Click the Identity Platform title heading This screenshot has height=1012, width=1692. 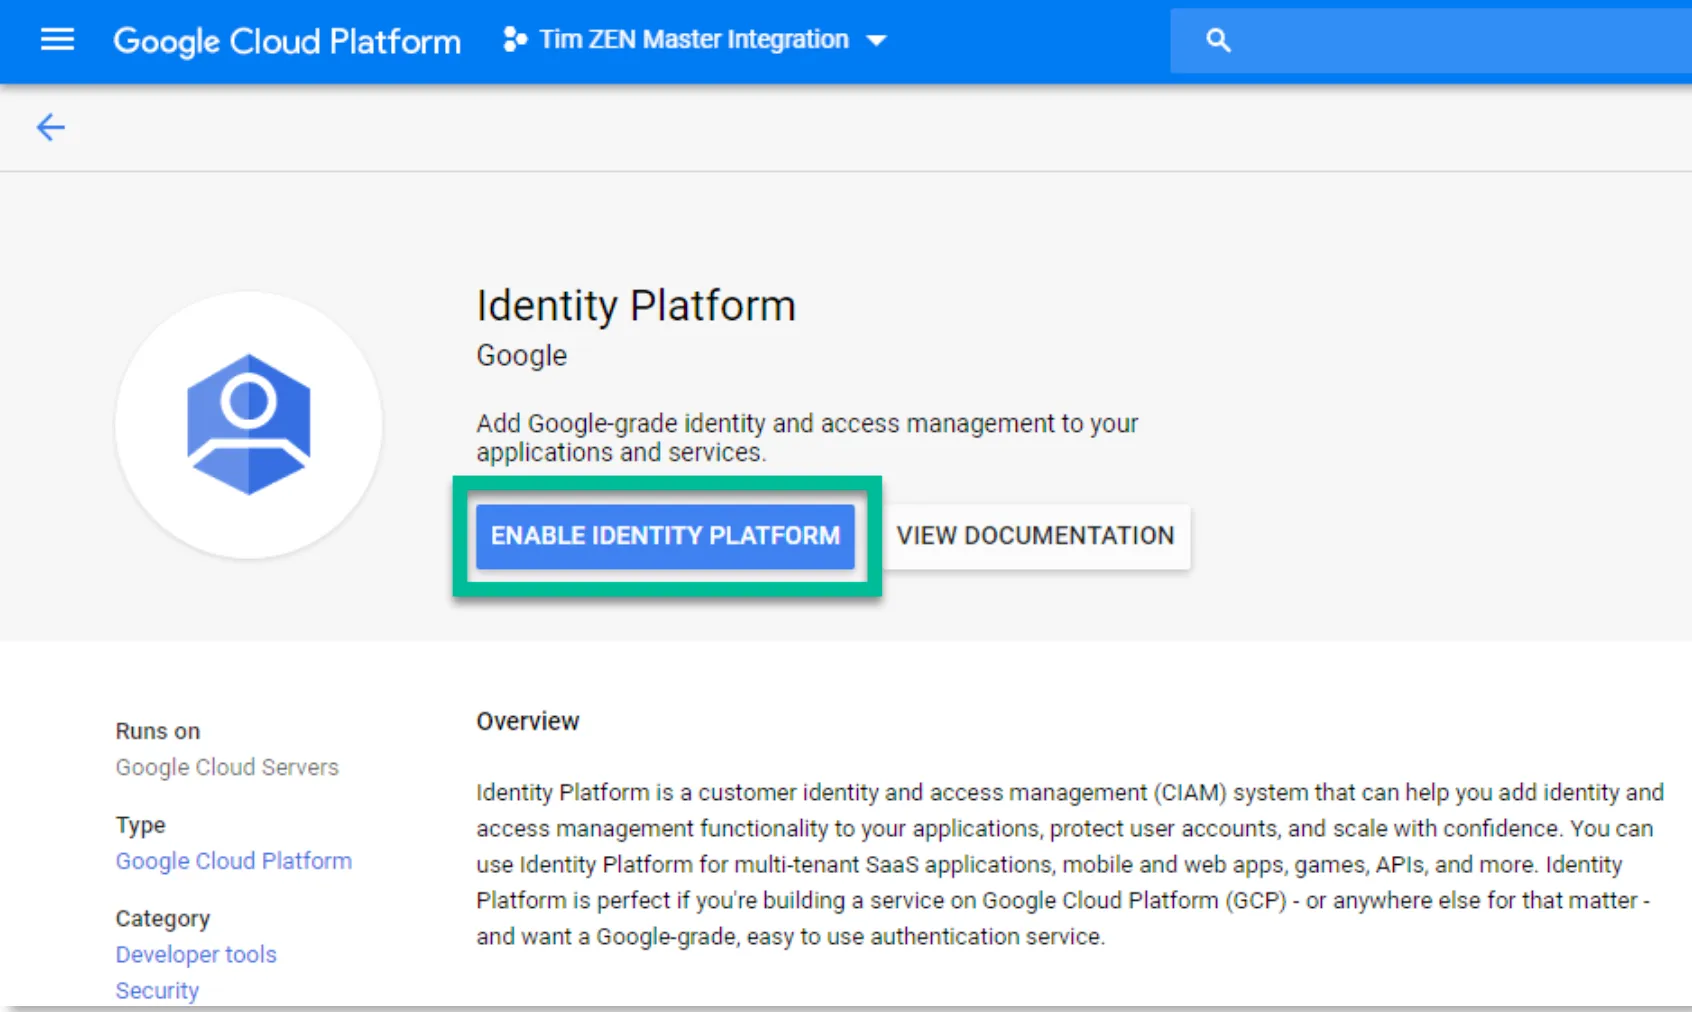click(x=636, y=305)
